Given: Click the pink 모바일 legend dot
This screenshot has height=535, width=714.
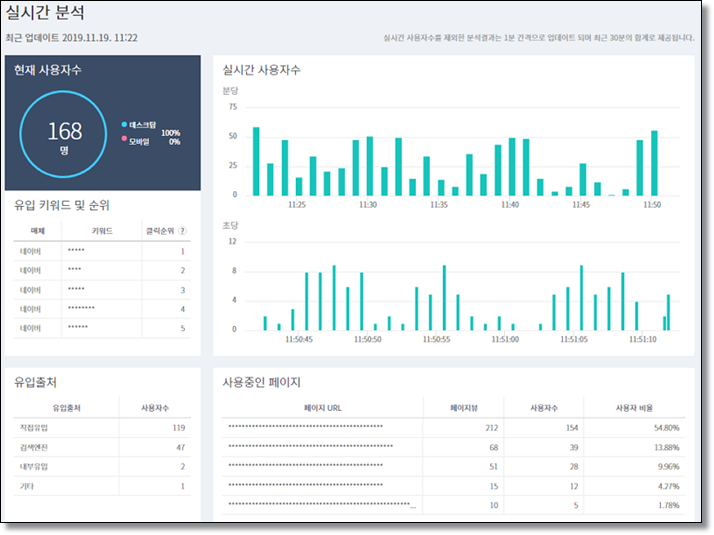Looking at the screenshot, I should [124, 139].
